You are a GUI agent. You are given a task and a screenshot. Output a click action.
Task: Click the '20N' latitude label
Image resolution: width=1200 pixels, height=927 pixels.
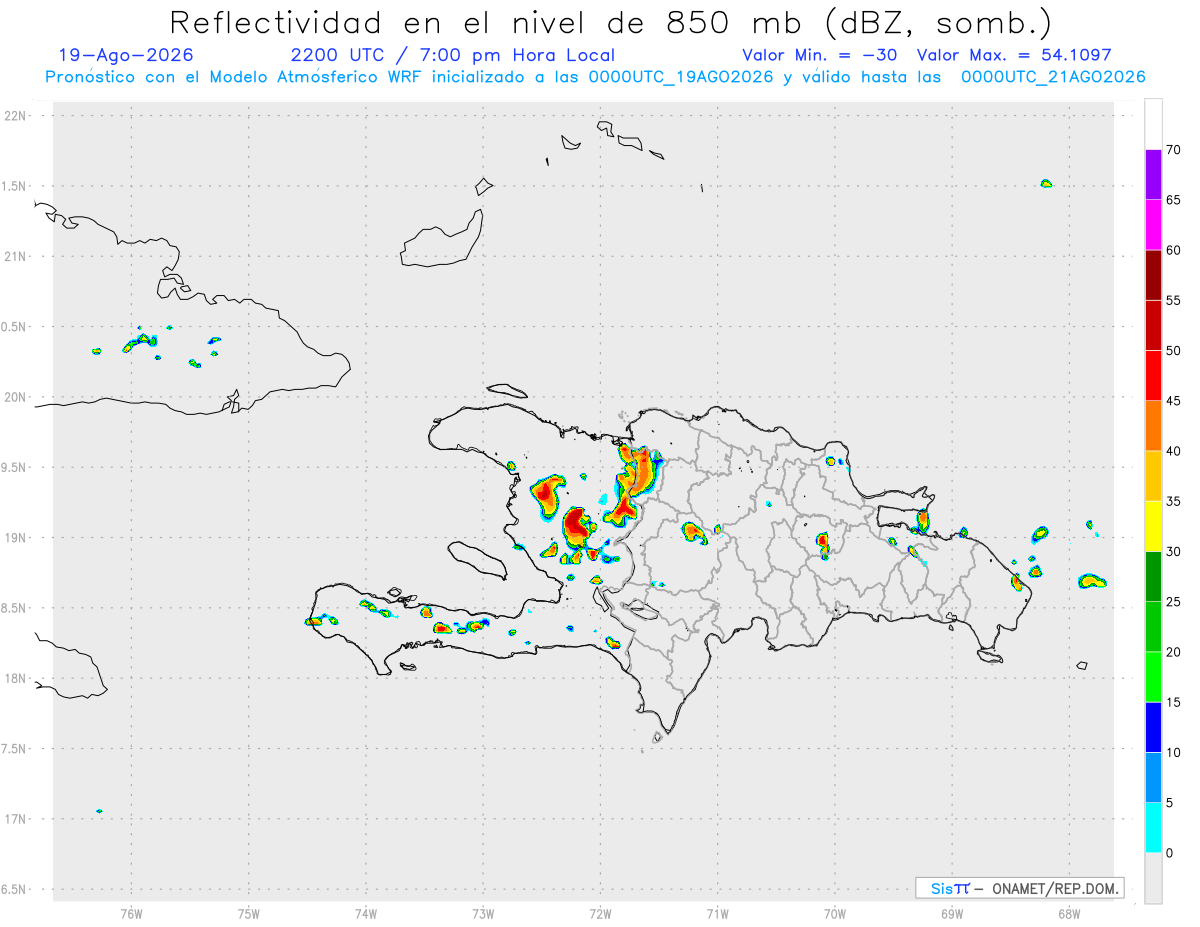[17, 397]
